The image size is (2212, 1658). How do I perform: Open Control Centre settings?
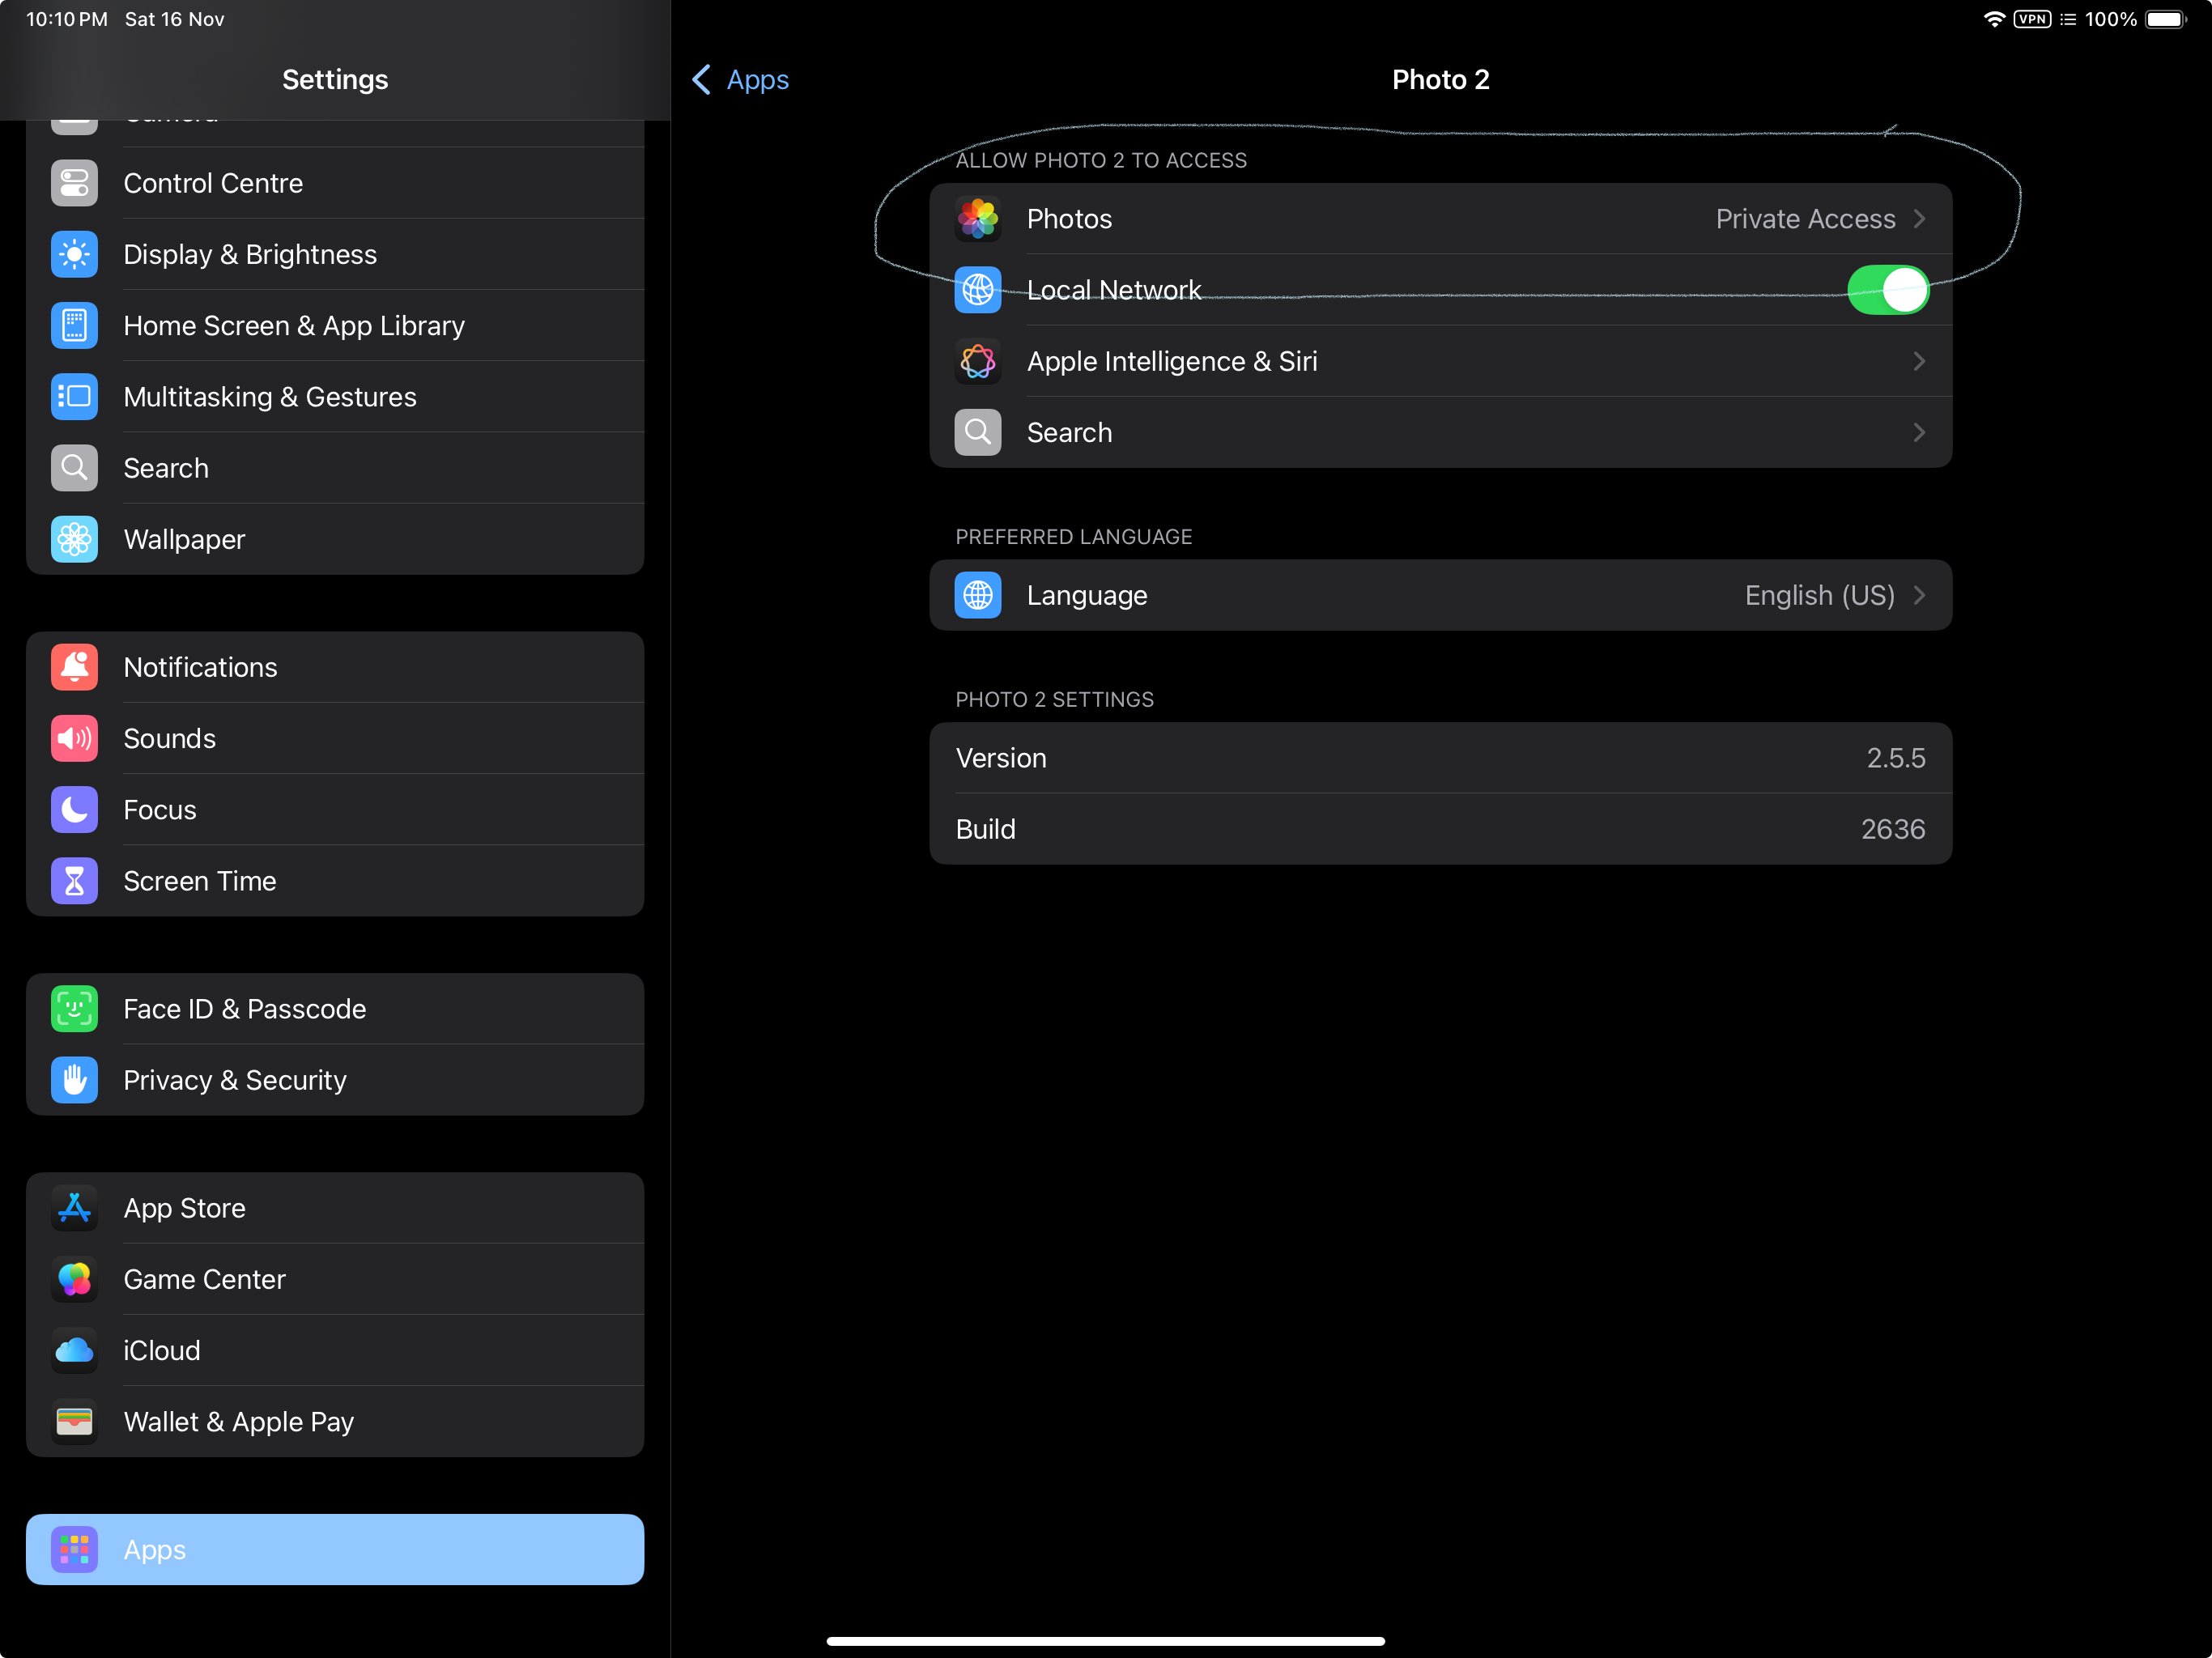coord(335,183)
